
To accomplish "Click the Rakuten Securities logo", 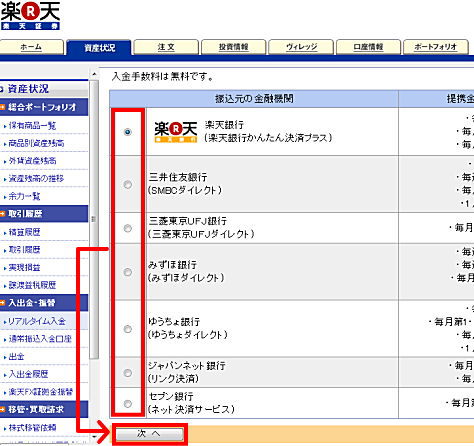I will [x=30, y=15].
